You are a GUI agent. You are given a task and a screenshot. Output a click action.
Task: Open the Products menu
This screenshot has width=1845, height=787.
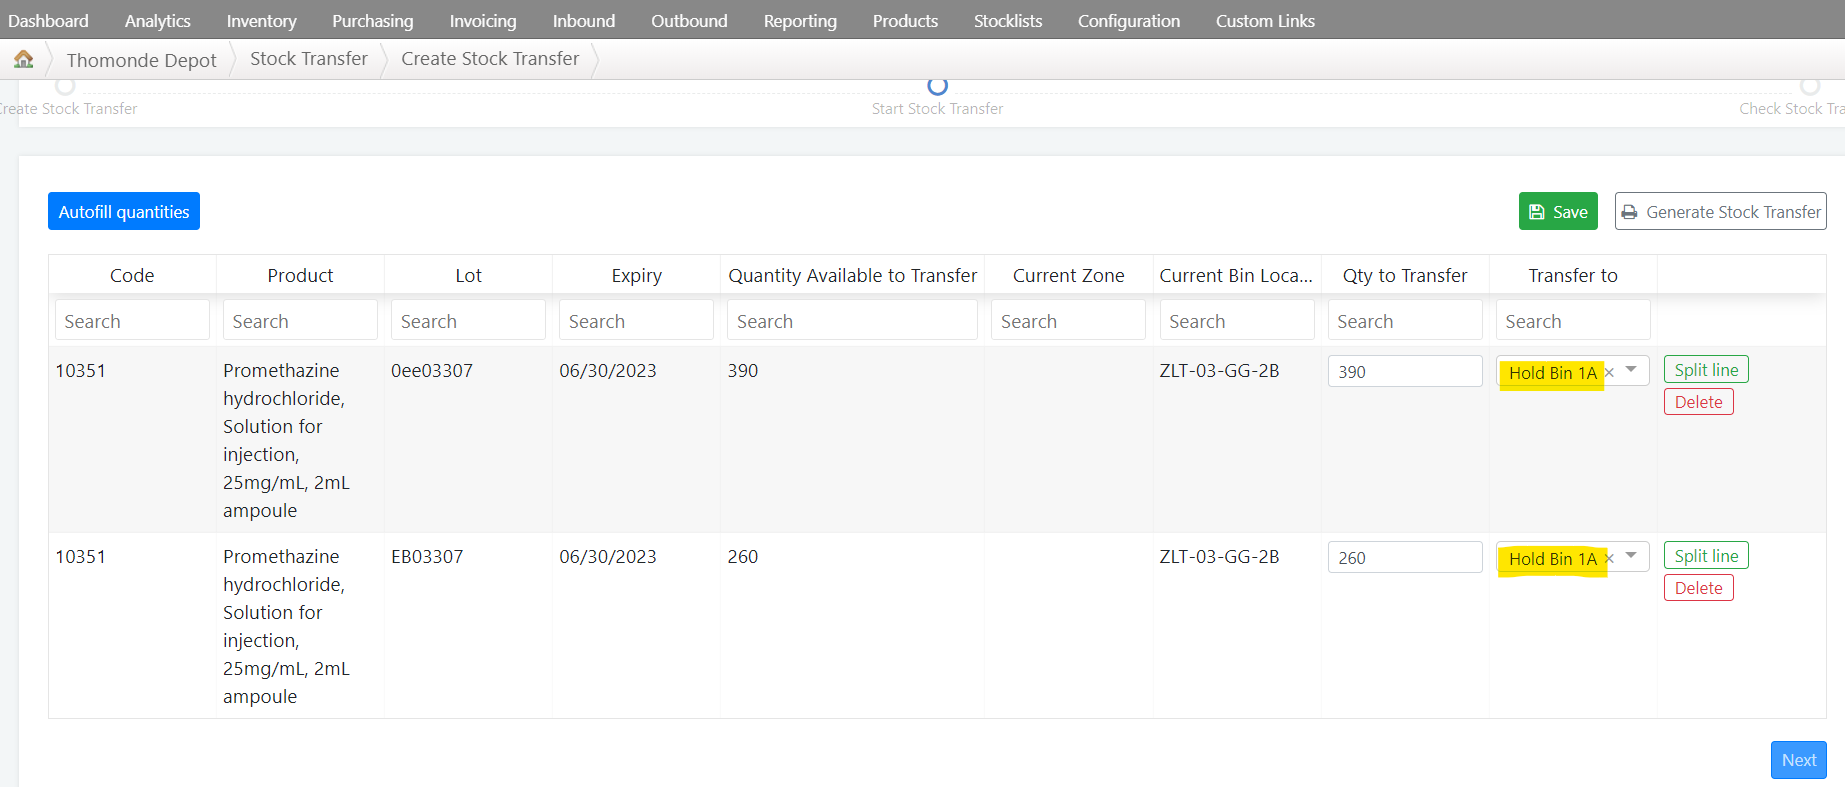tap(905, 20)
